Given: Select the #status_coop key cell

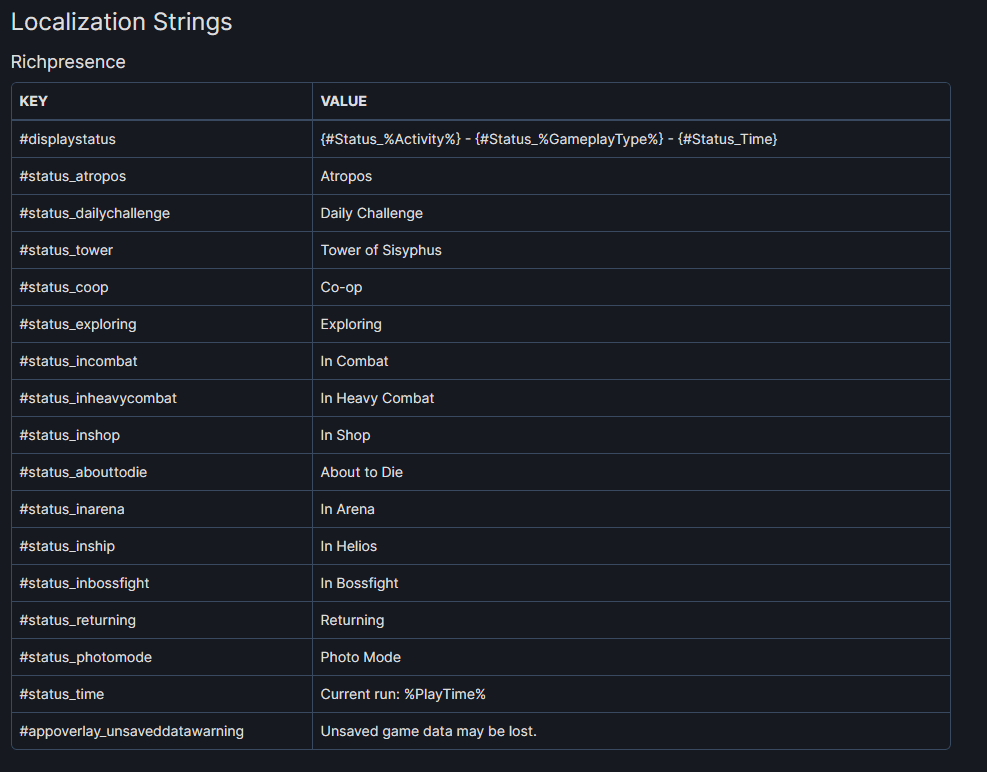Looking at the screenshot, I should (x=63, y=287).
